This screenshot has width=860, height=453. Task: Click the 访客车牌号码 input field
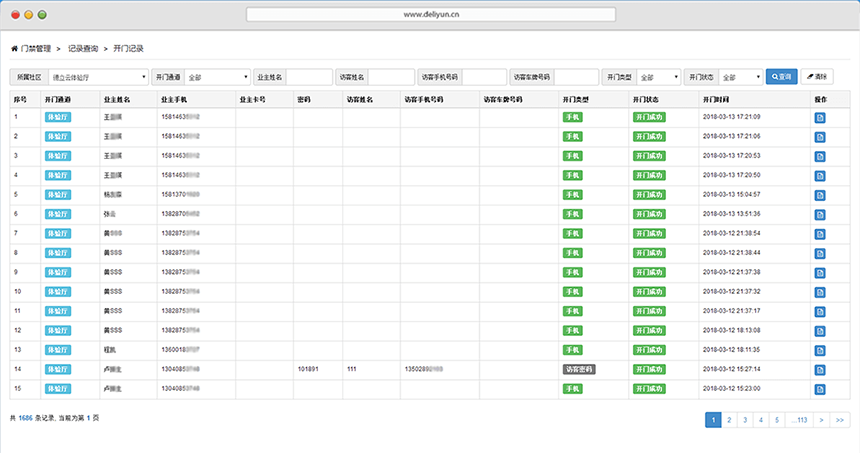tap(576, 77)
